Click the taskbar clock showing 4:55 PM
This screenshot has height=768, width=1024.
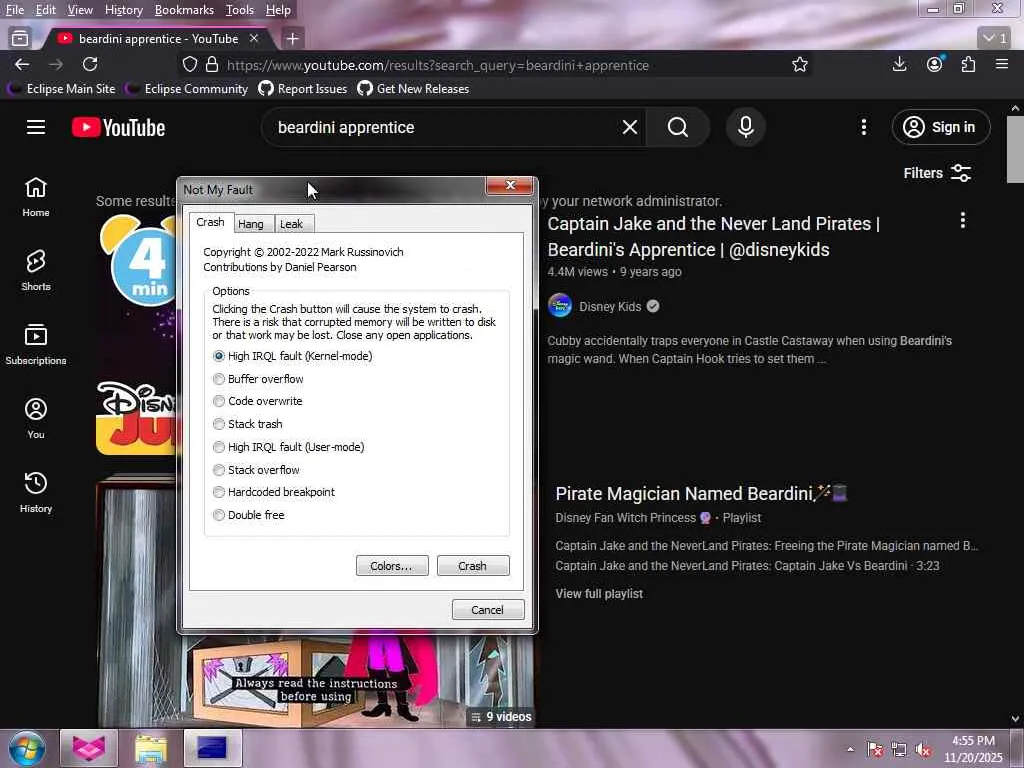click(x=973, y=749)
